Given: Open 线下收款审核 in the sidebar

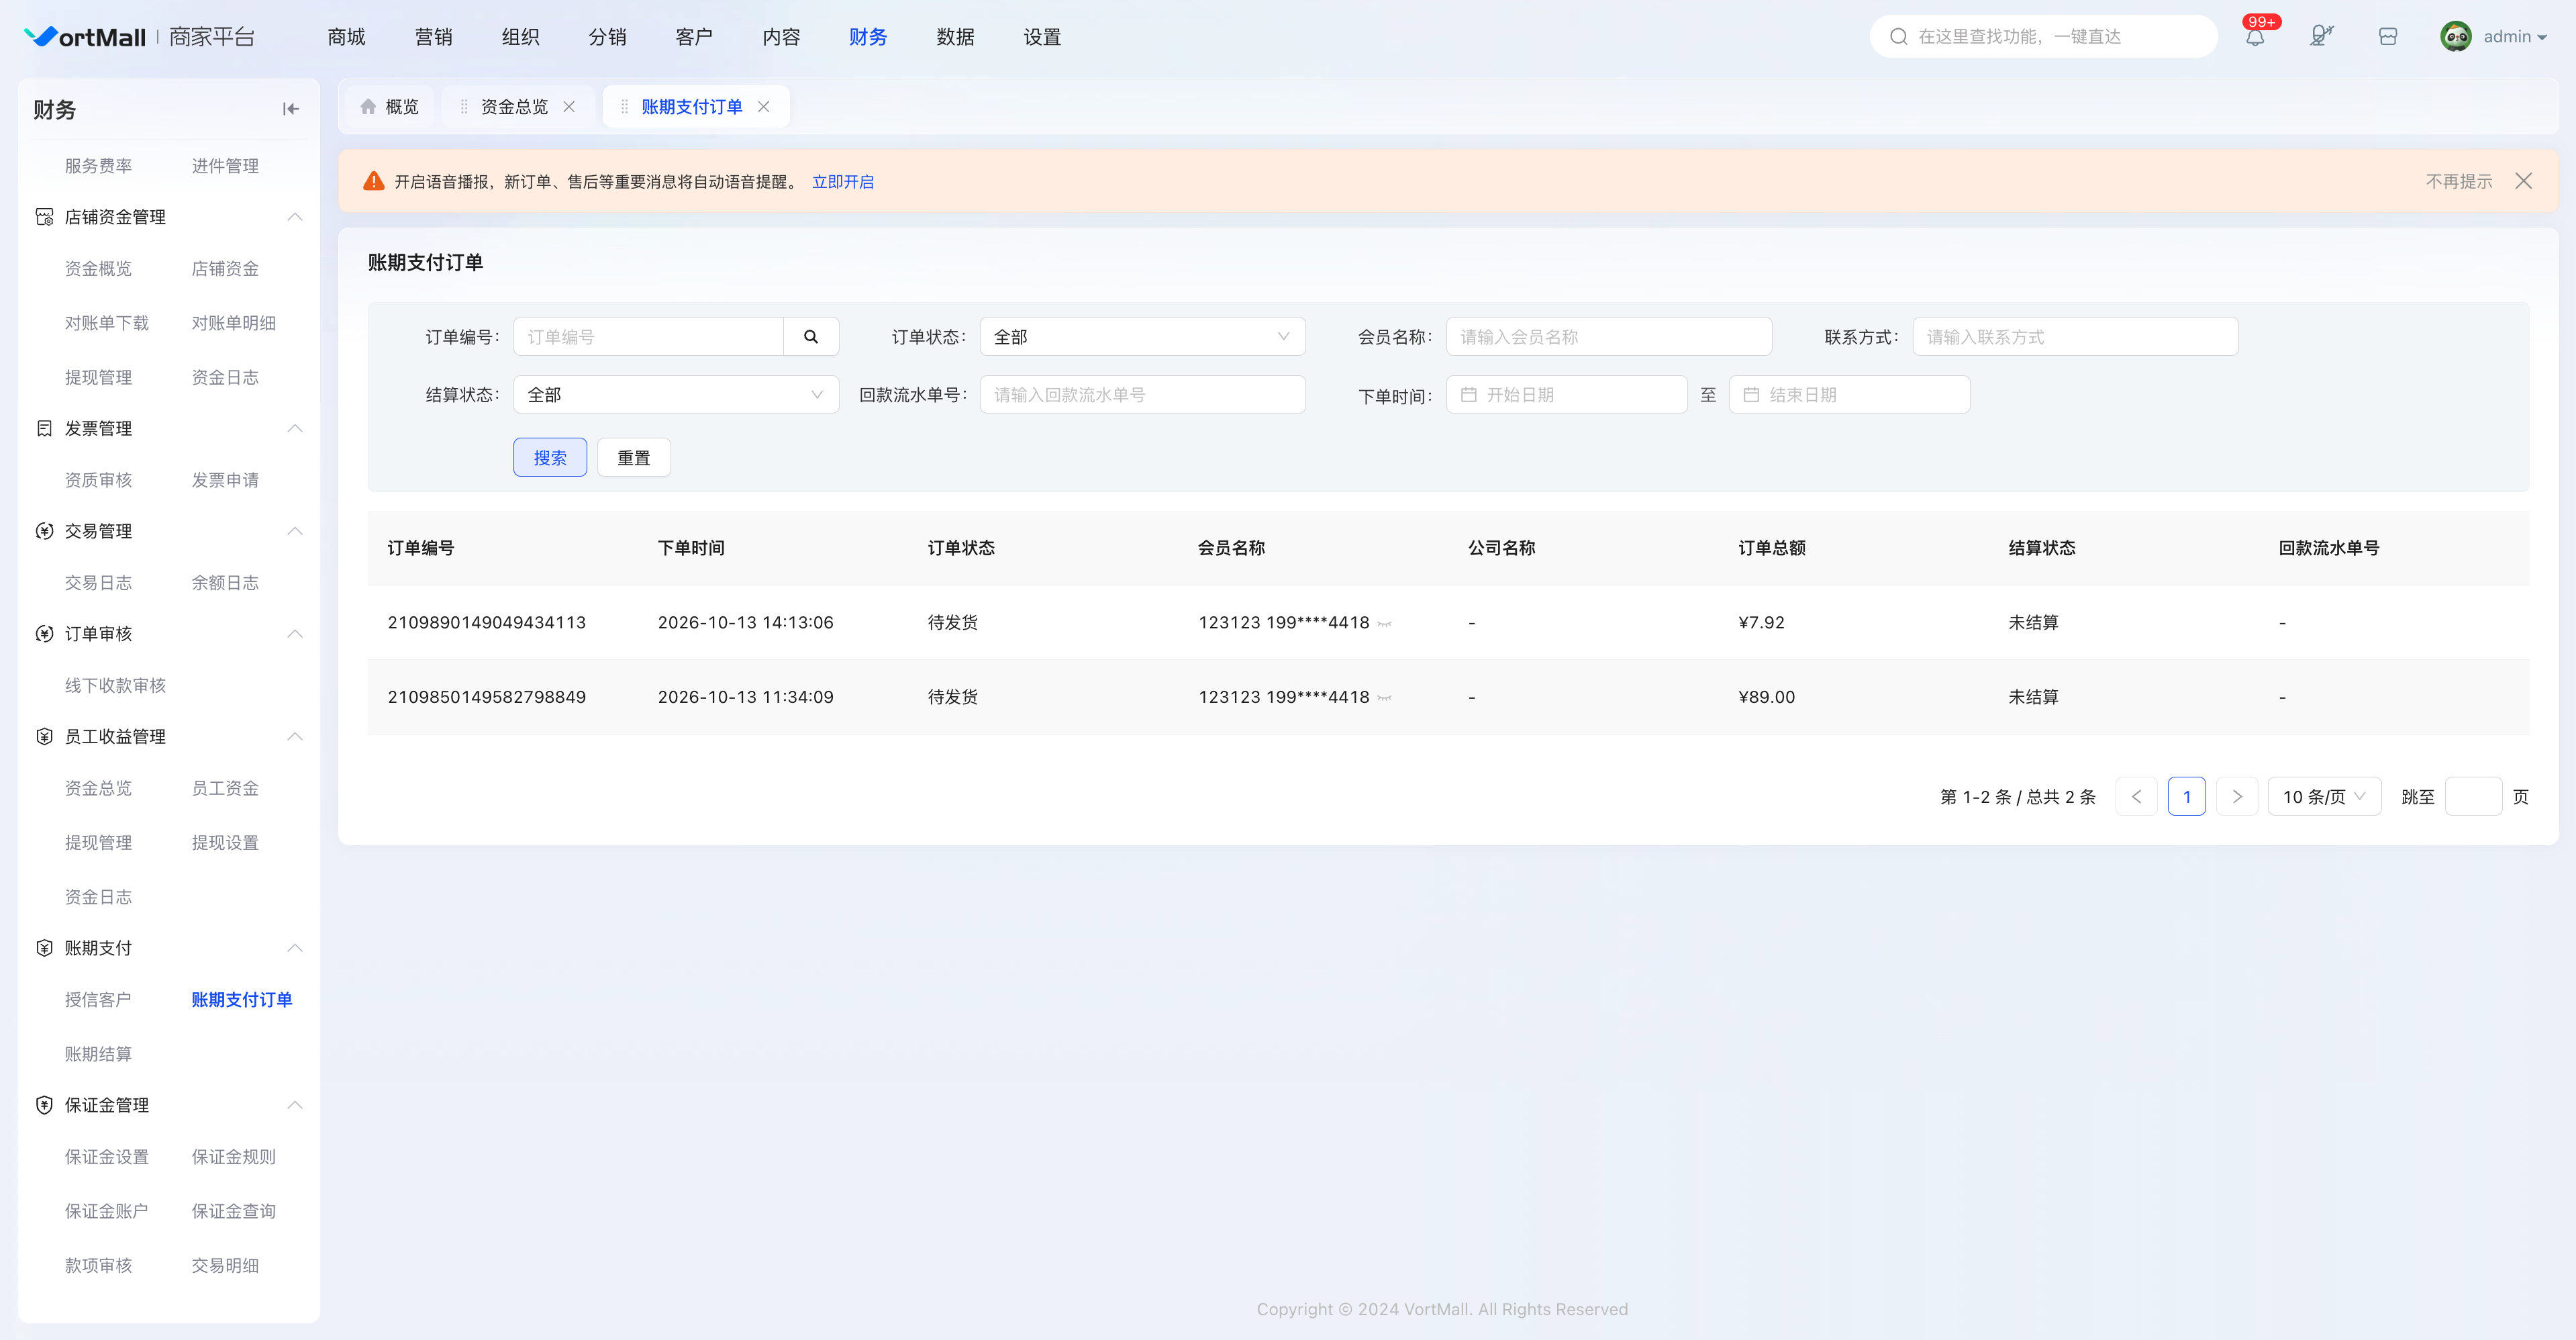Looking at the screenshot, I should tap(115, 686).
